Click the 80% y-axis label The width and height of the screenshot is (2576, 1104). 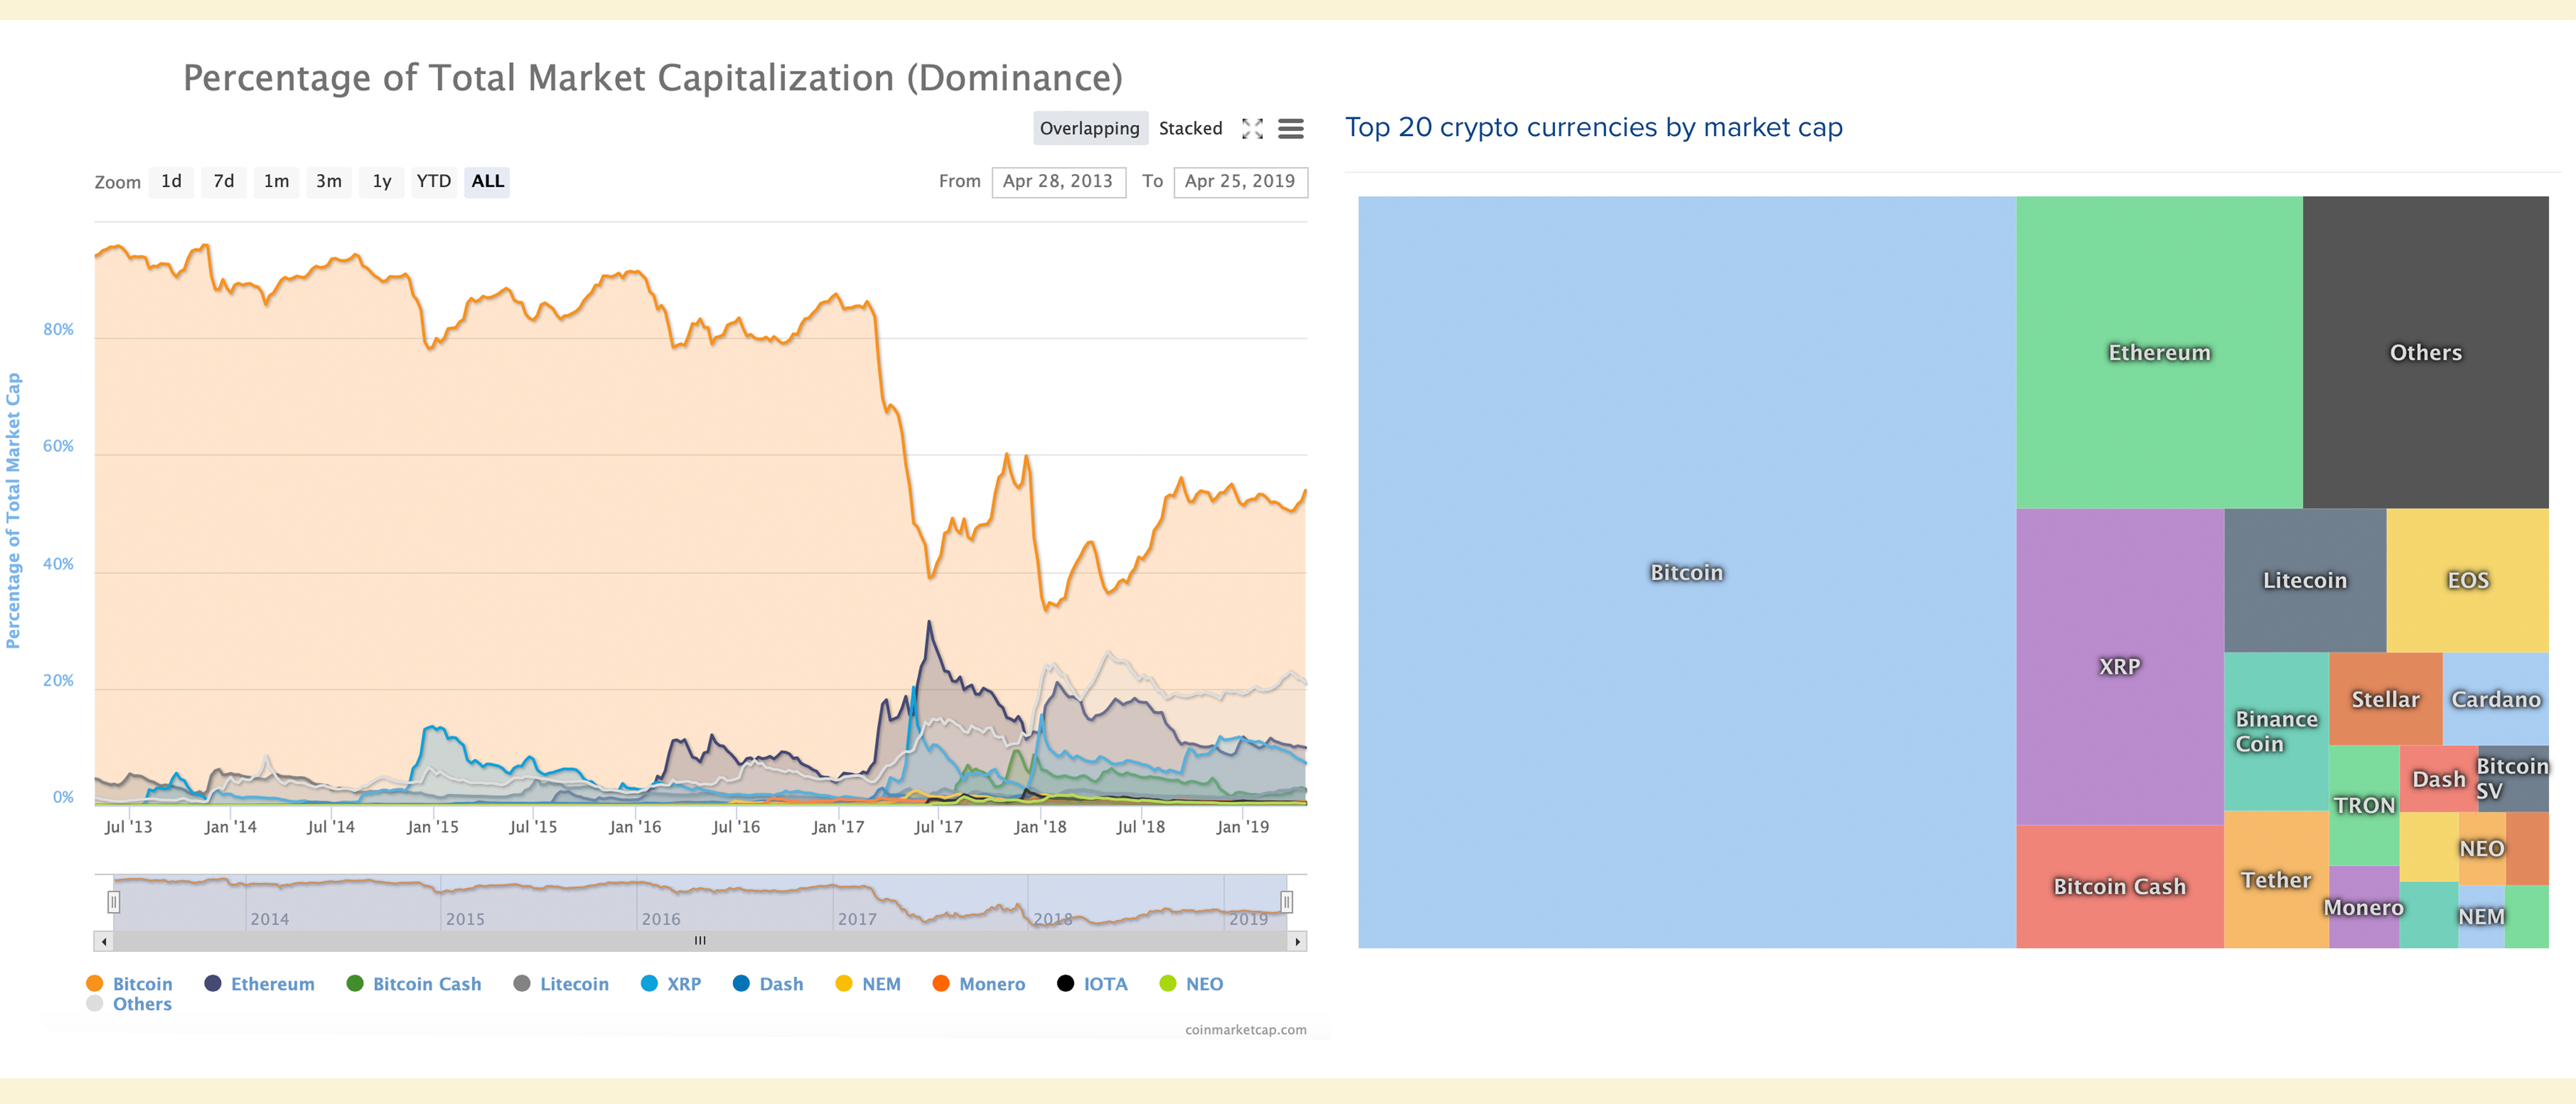click(58, 330)
